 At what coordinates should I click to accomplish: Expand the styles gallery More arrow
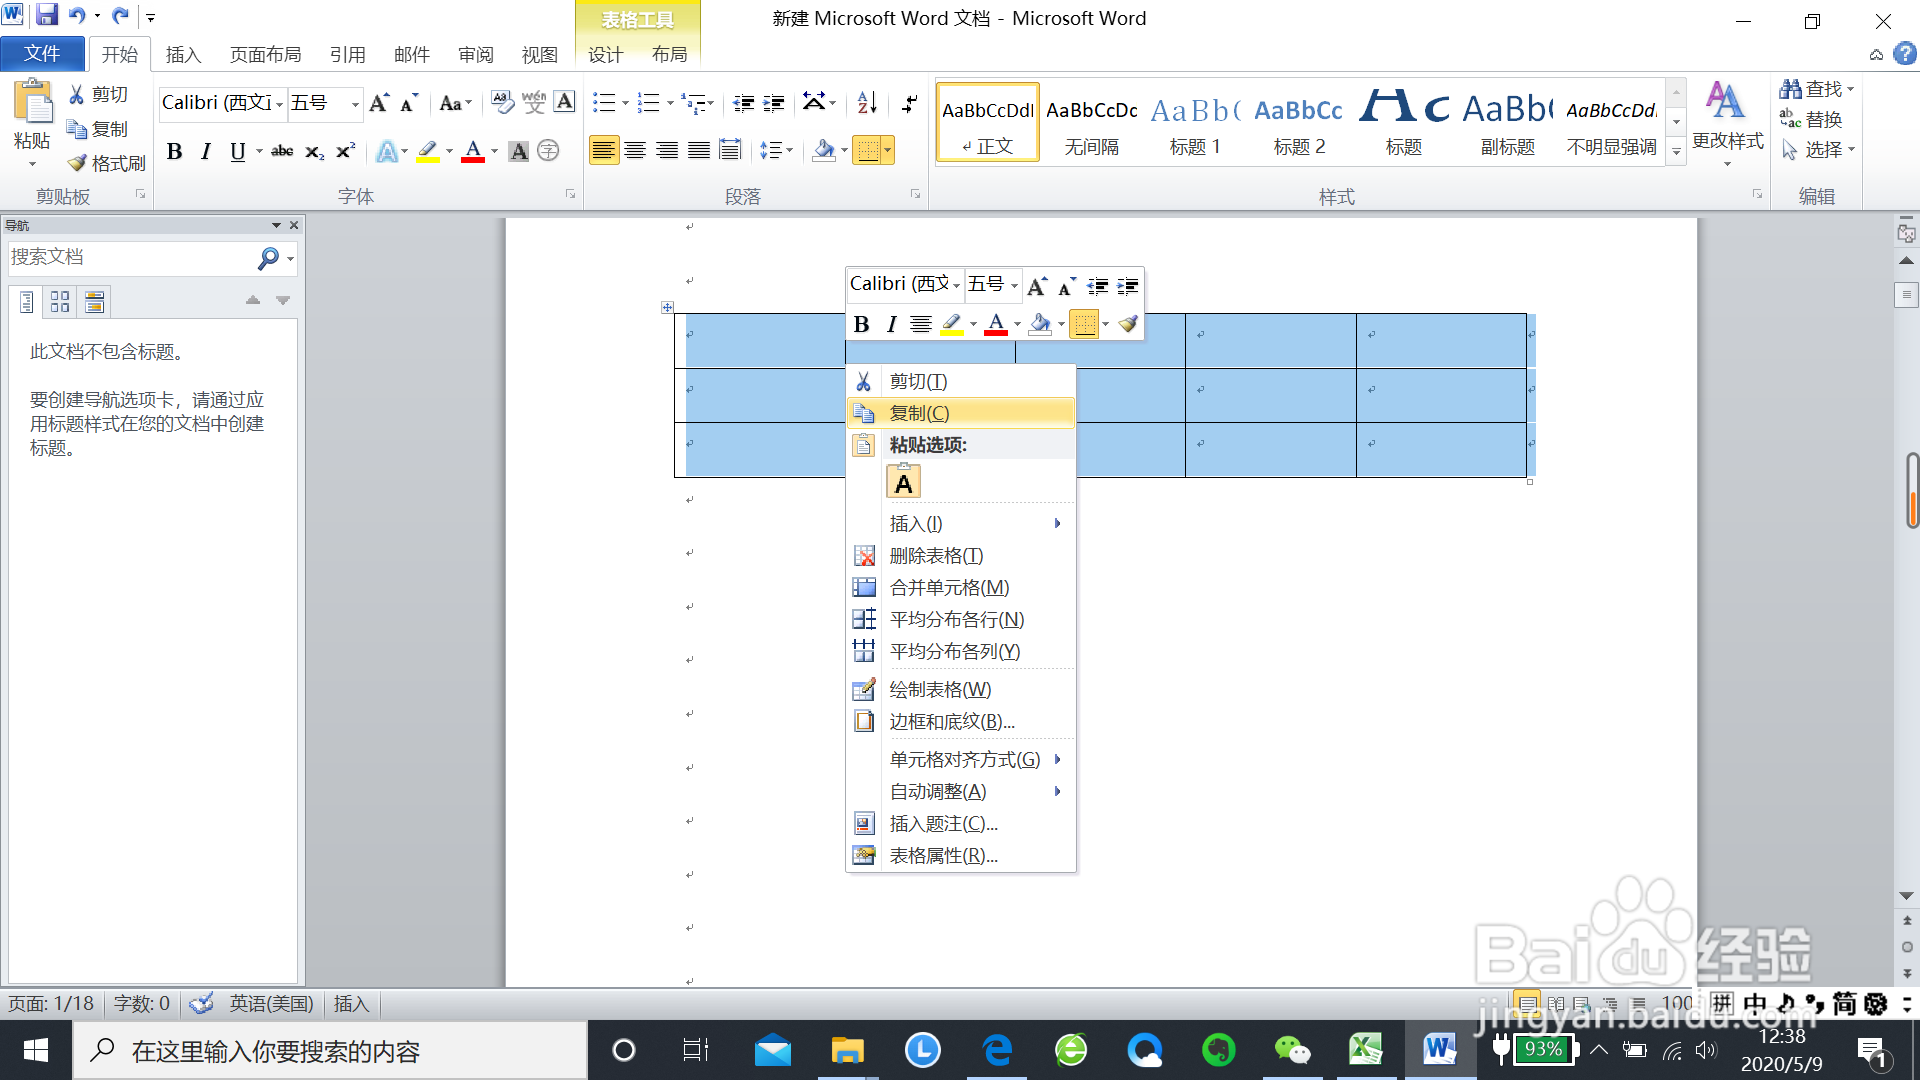point(1677,151)
